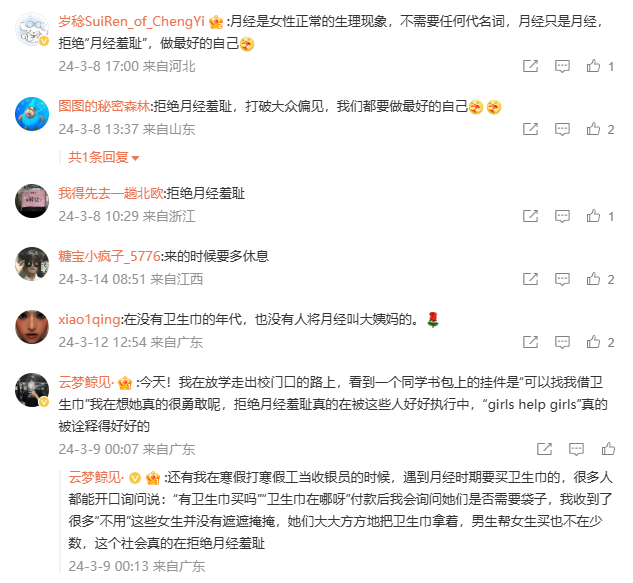Forward xiao1qing's comment about 卫生巾
Screen dimensions: 633x583
530,342
